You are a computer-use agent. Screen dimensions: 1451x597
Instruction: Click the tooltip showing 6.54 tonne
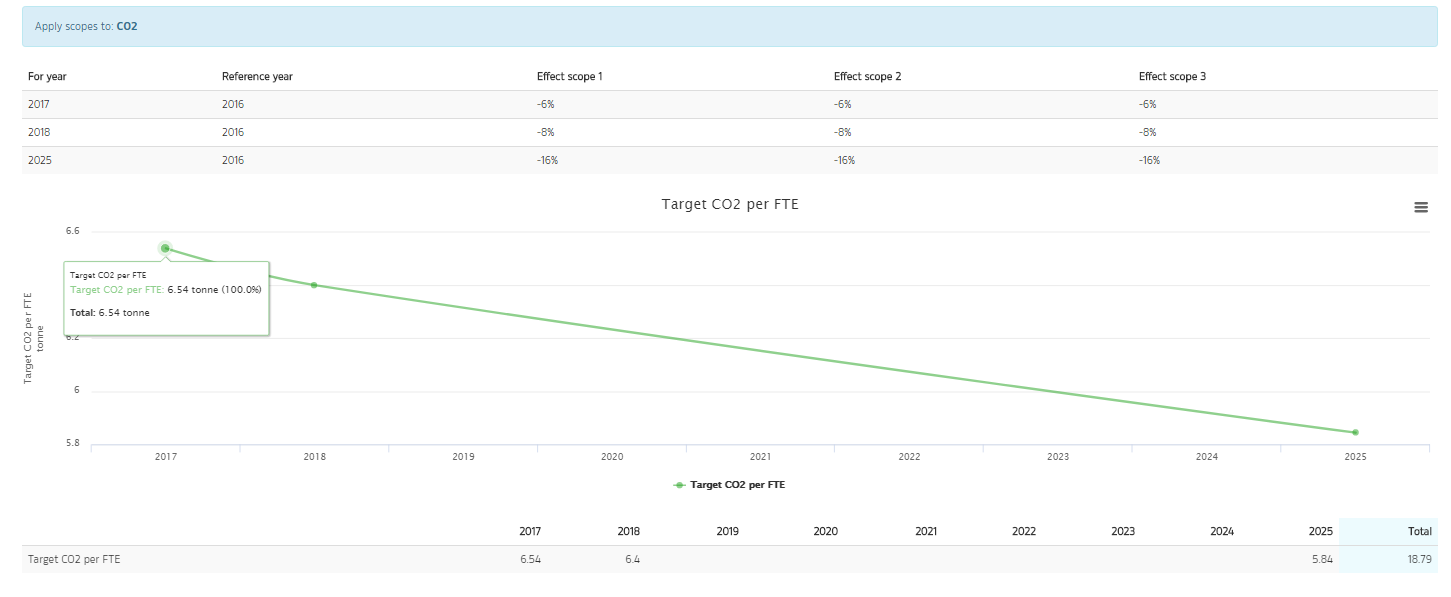click(x=166, y=297)
